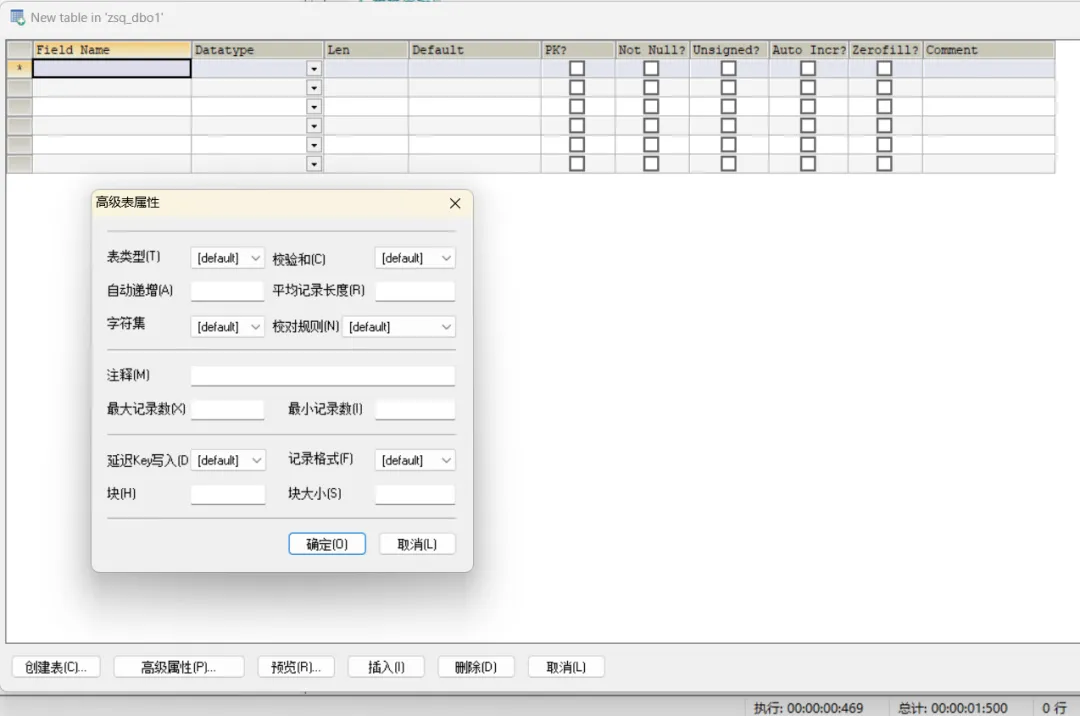Click the 块(H) input field

[227, 494]
